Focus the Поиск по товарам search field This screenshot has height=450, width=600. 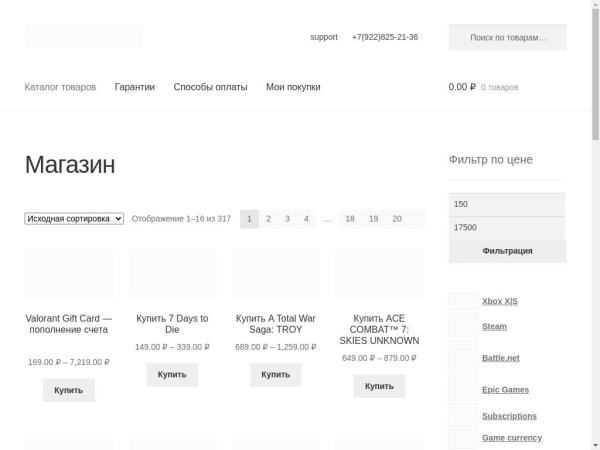(508, 38)
